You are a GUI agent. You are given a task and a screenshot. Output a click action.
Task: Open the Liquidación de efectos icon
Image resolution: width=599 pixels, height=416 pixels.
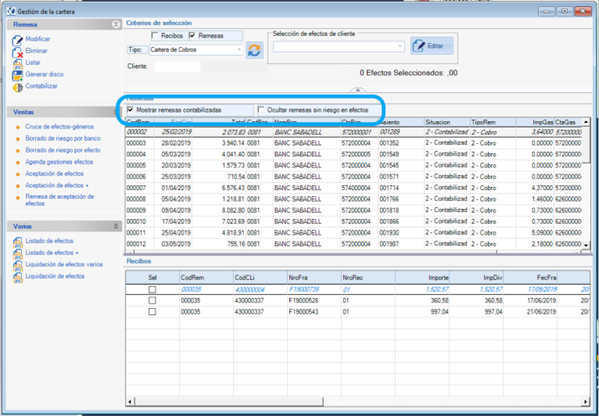[x=18, y=277]
